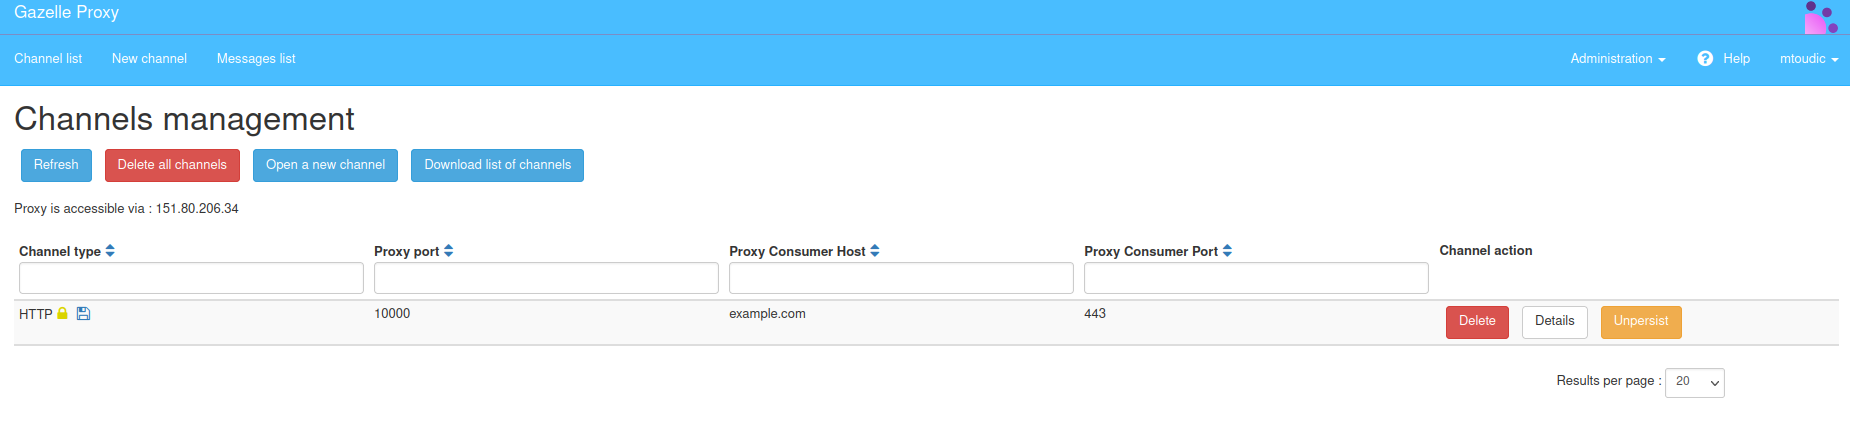Click the floppy disk persisted icon

pyautogui.click(x=83, y=314)
